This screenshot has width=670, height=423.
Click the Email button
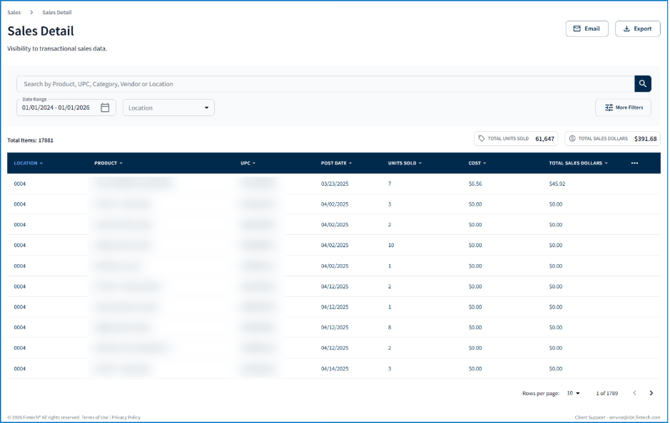[586, 29]
